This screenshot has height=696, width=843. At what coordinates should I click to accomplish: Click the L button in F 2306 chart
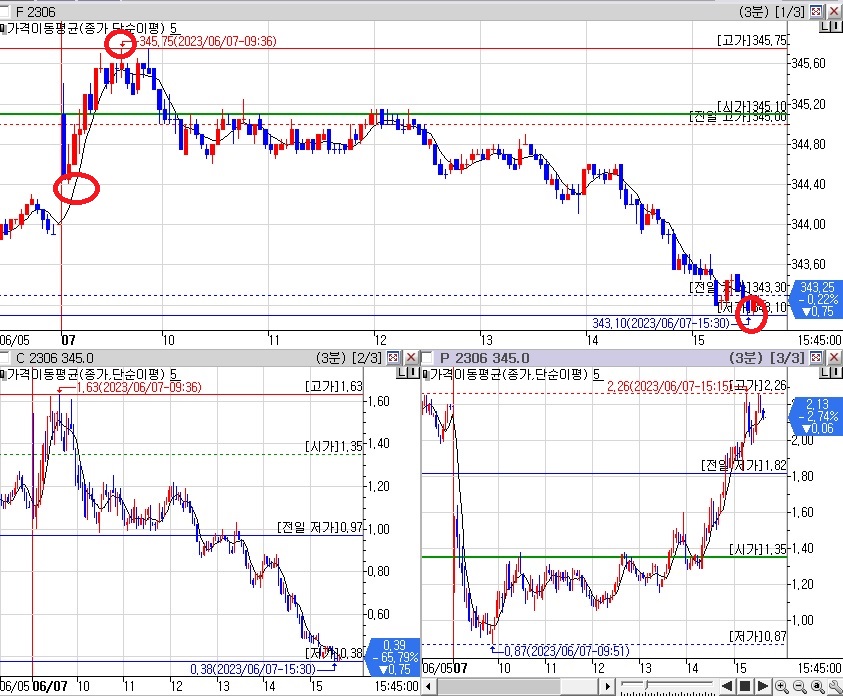[x=825, y=26]
